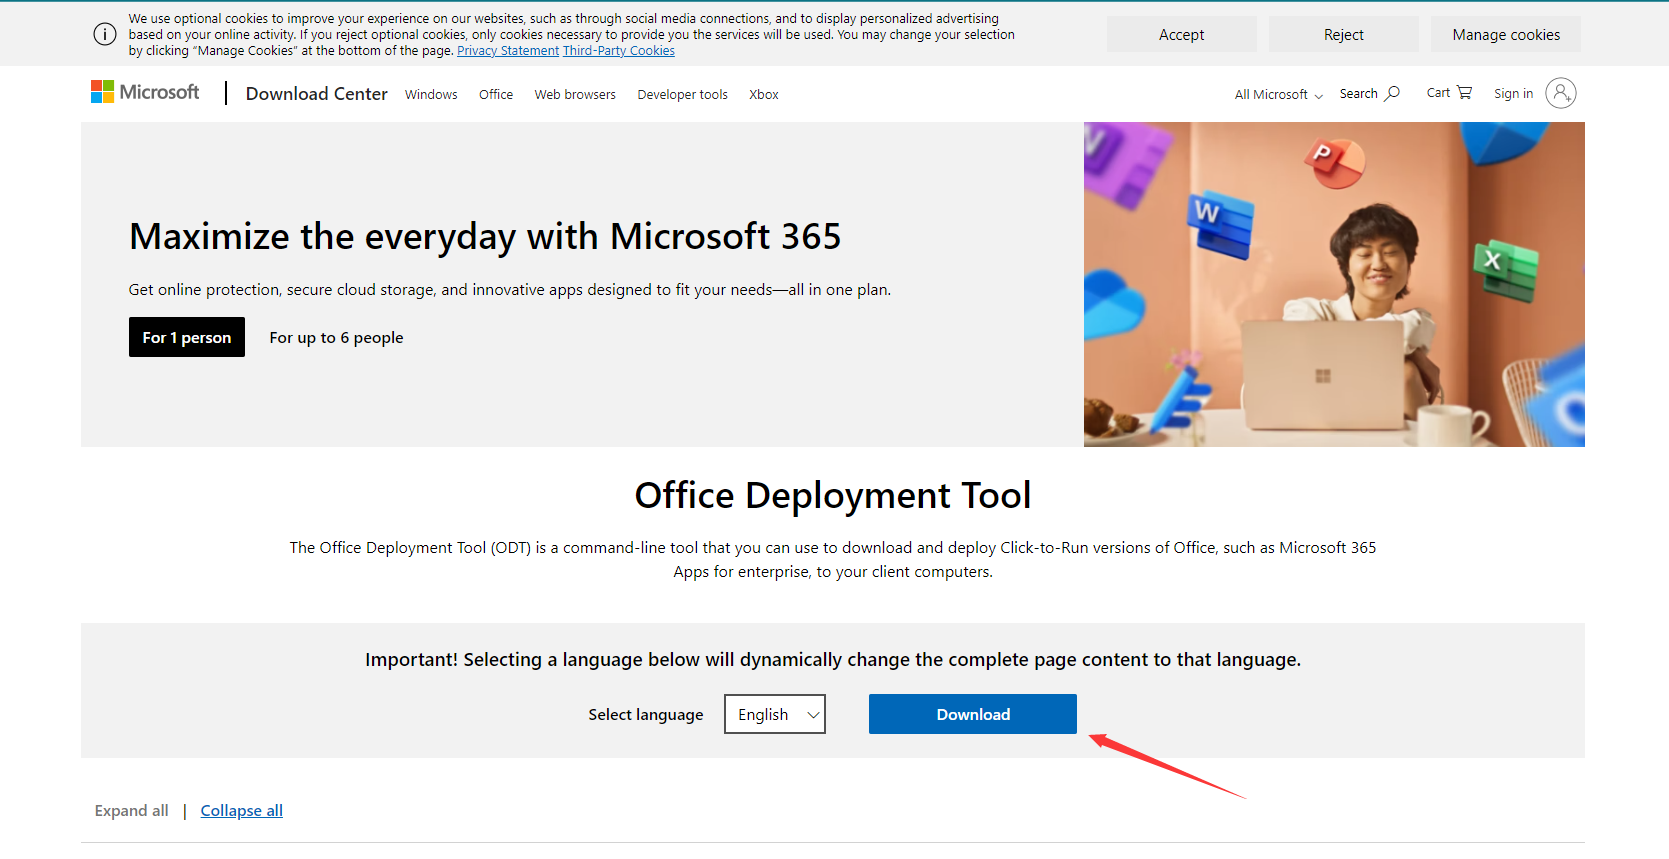Open the shopping cart icon
Image resolution: width=1669 pixels, height=859 pixels.
[x=1465, y=92]
